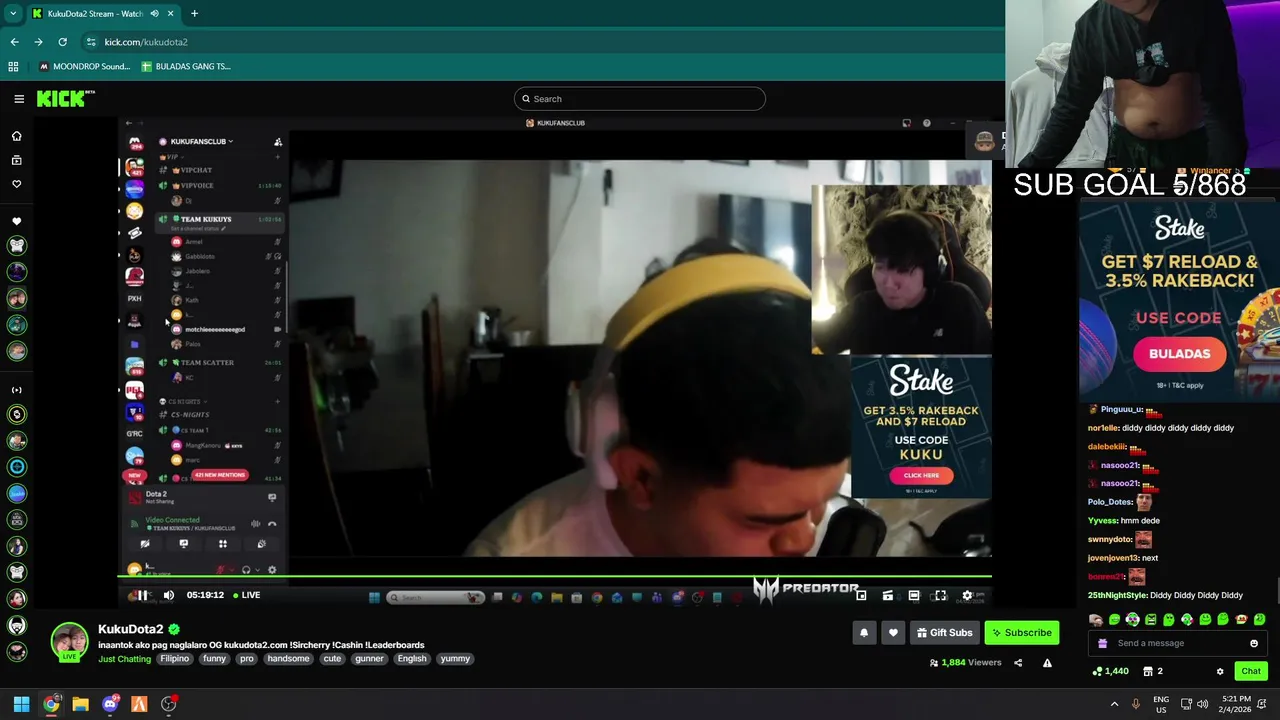Click nor1elle username in chat

coord(1103,428)
